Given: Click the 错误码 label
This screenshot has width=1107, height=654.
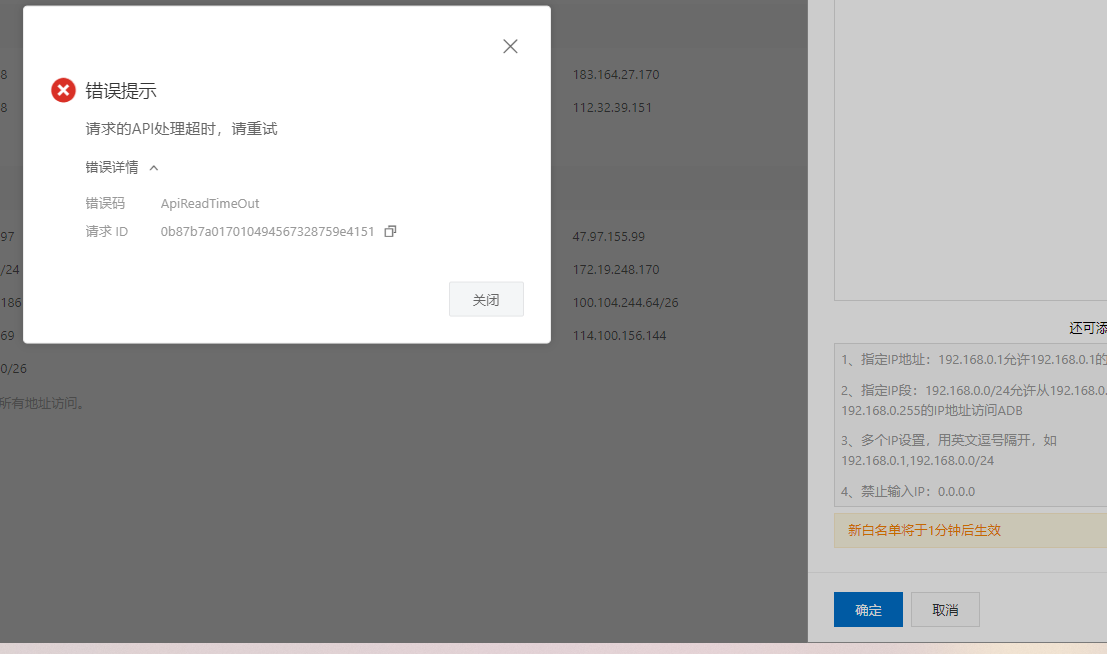Looking at the screenshot, I should point(105,203).
